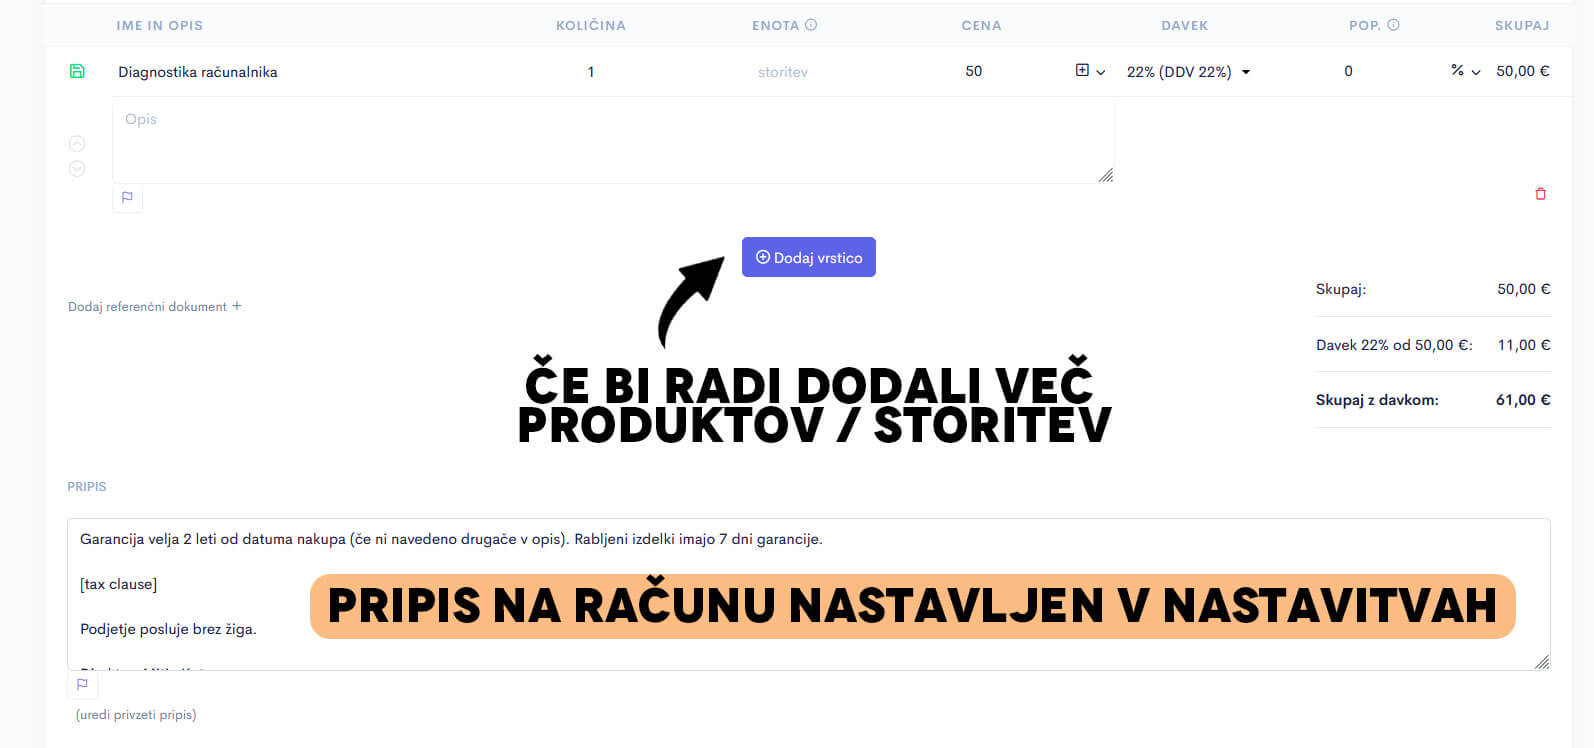Open price options plus-box dropdown
Image resolution: width=1594 pixels, height=748 pixels.
[x=1090, y=71]
